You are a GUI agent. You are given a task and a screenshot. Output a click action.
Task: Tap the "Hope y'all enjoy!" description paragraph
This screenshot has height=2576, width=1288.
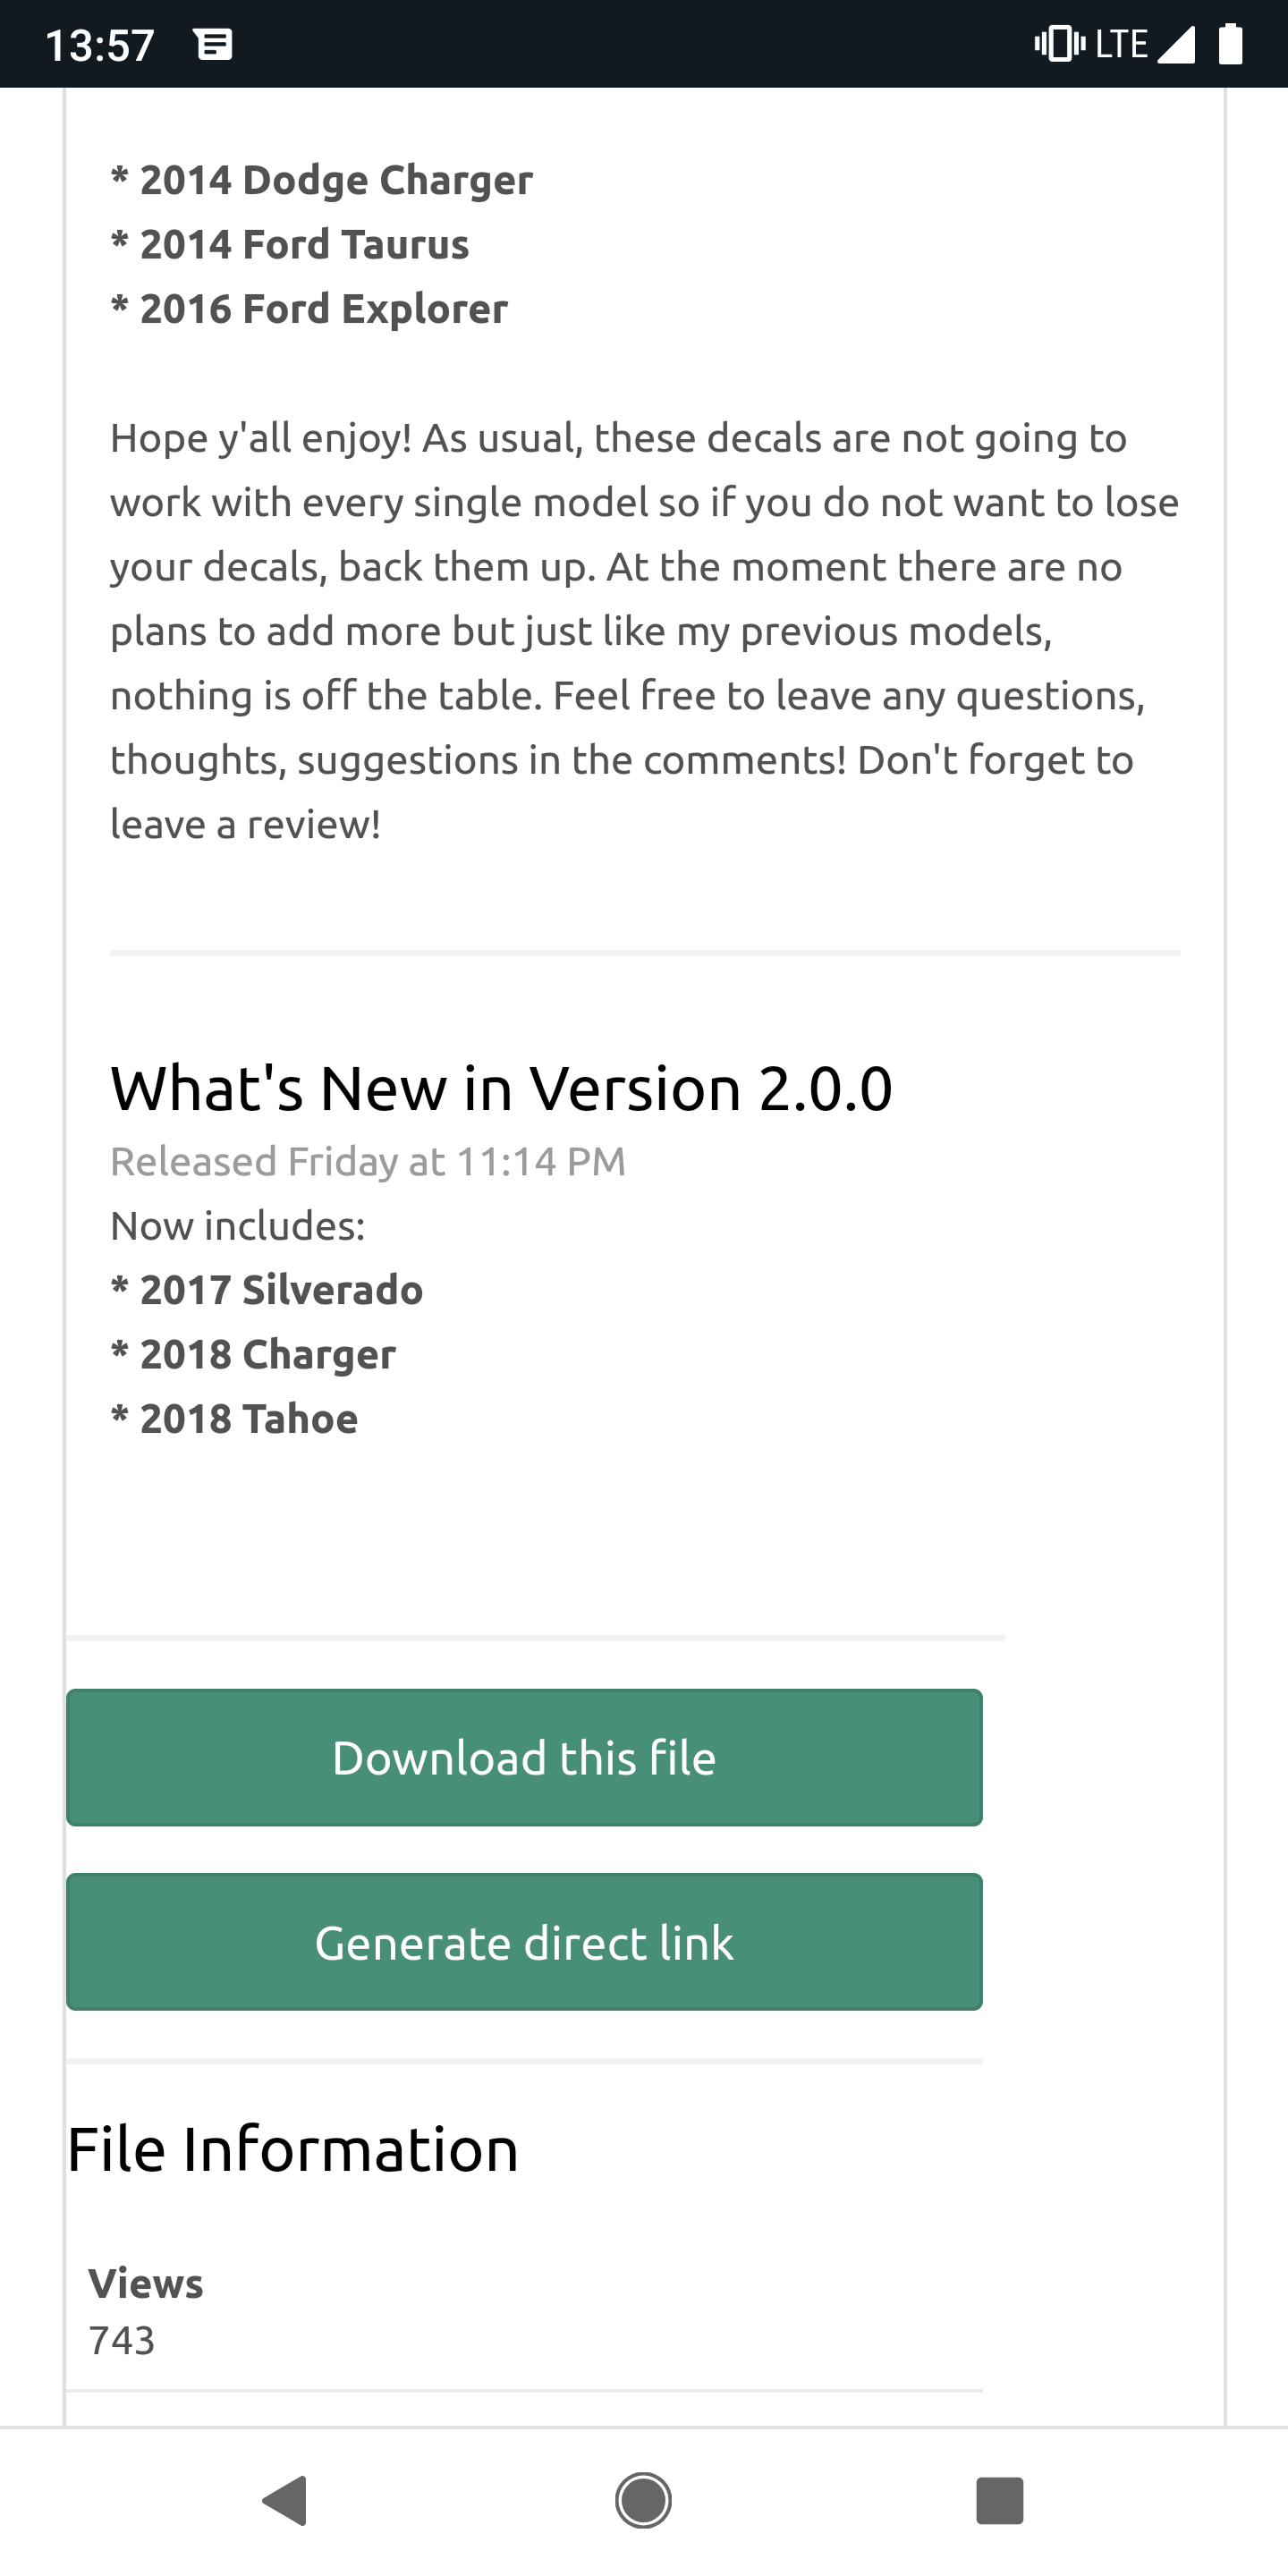[644, 631]
